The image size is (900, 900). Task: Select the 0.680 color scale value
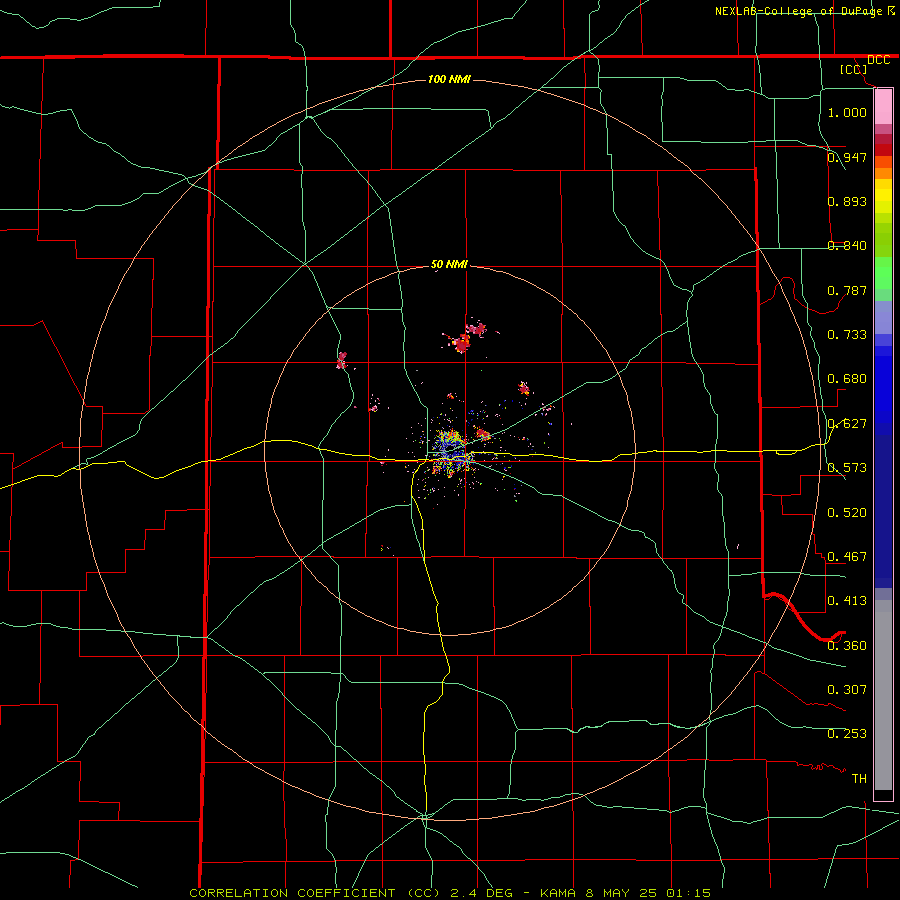(847, 379)
